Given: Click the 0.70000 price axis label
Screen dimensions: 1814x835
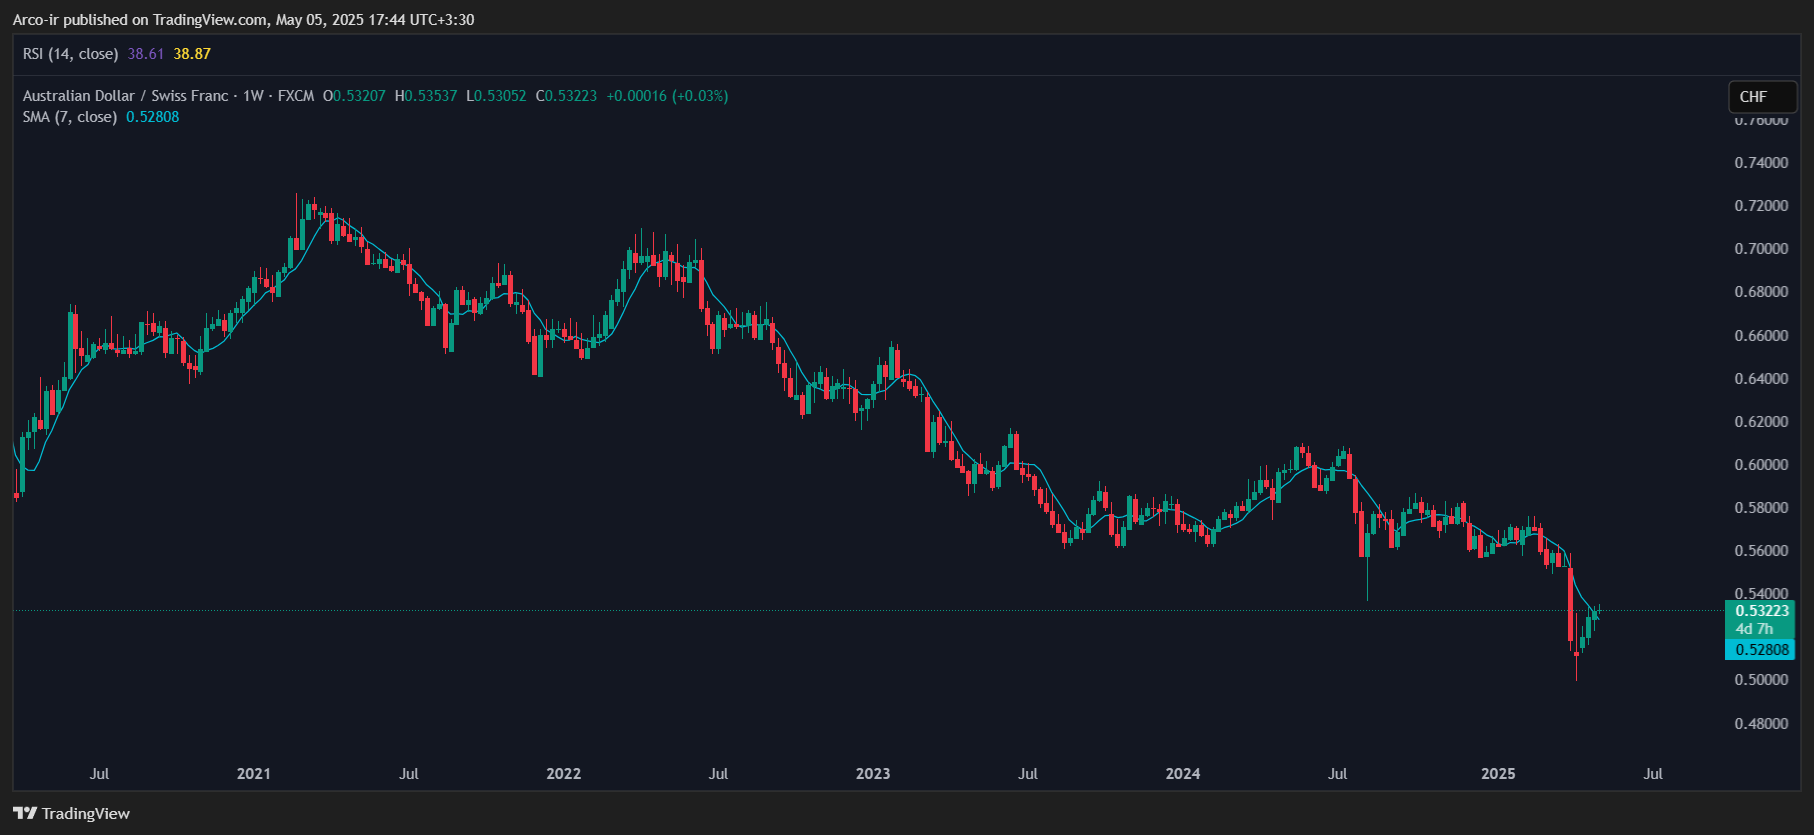Looking at the screenshot, I should (1761, 249).
